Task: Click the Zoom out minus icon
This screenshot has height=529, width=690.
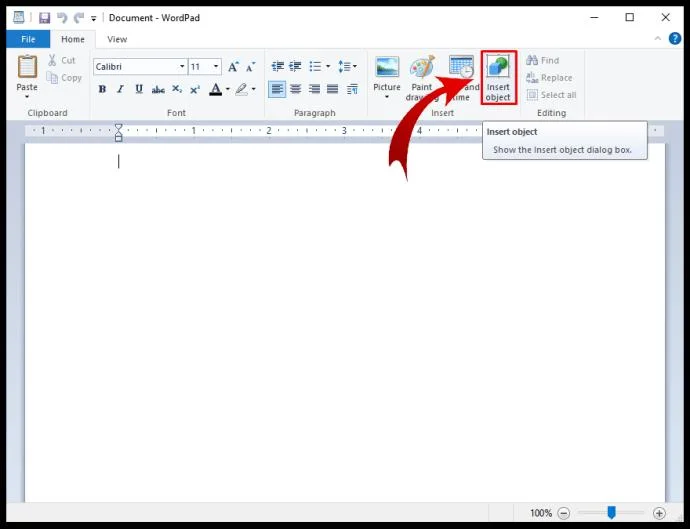Action: click(564, 513)
